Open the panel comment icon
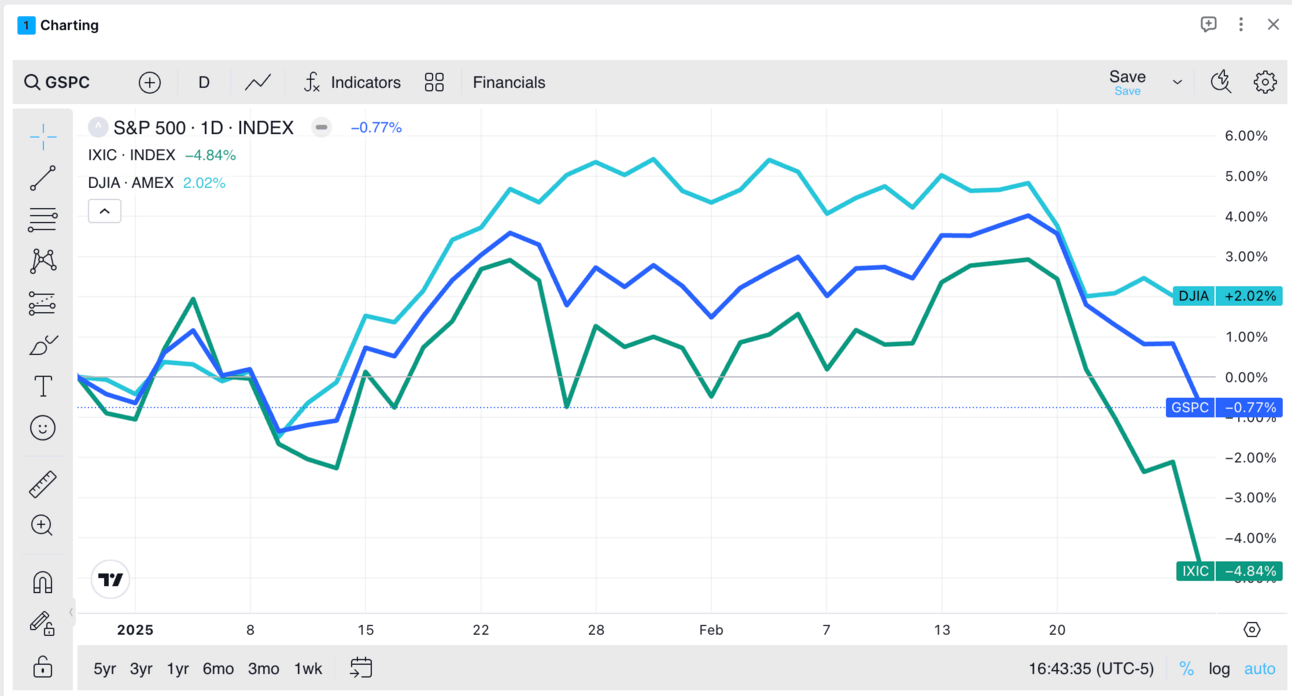This screenshot has height=696, width=1292. tap(1208, 25)
